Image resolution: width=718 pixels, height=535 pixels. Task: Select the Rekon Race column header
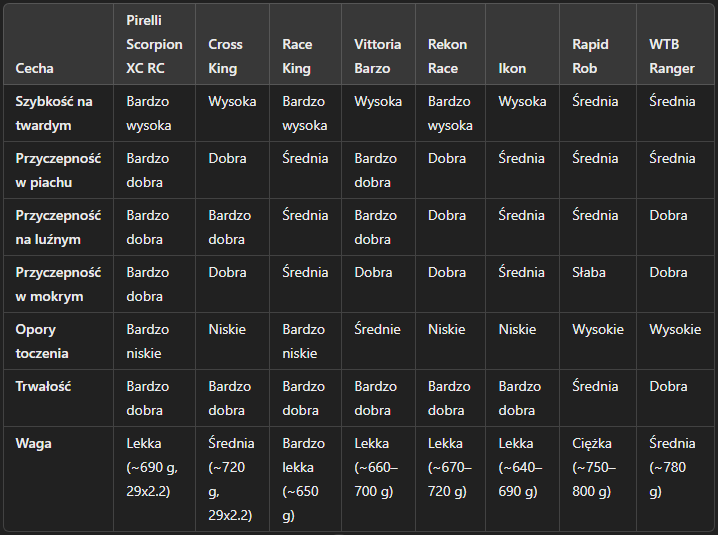[447, 57]
